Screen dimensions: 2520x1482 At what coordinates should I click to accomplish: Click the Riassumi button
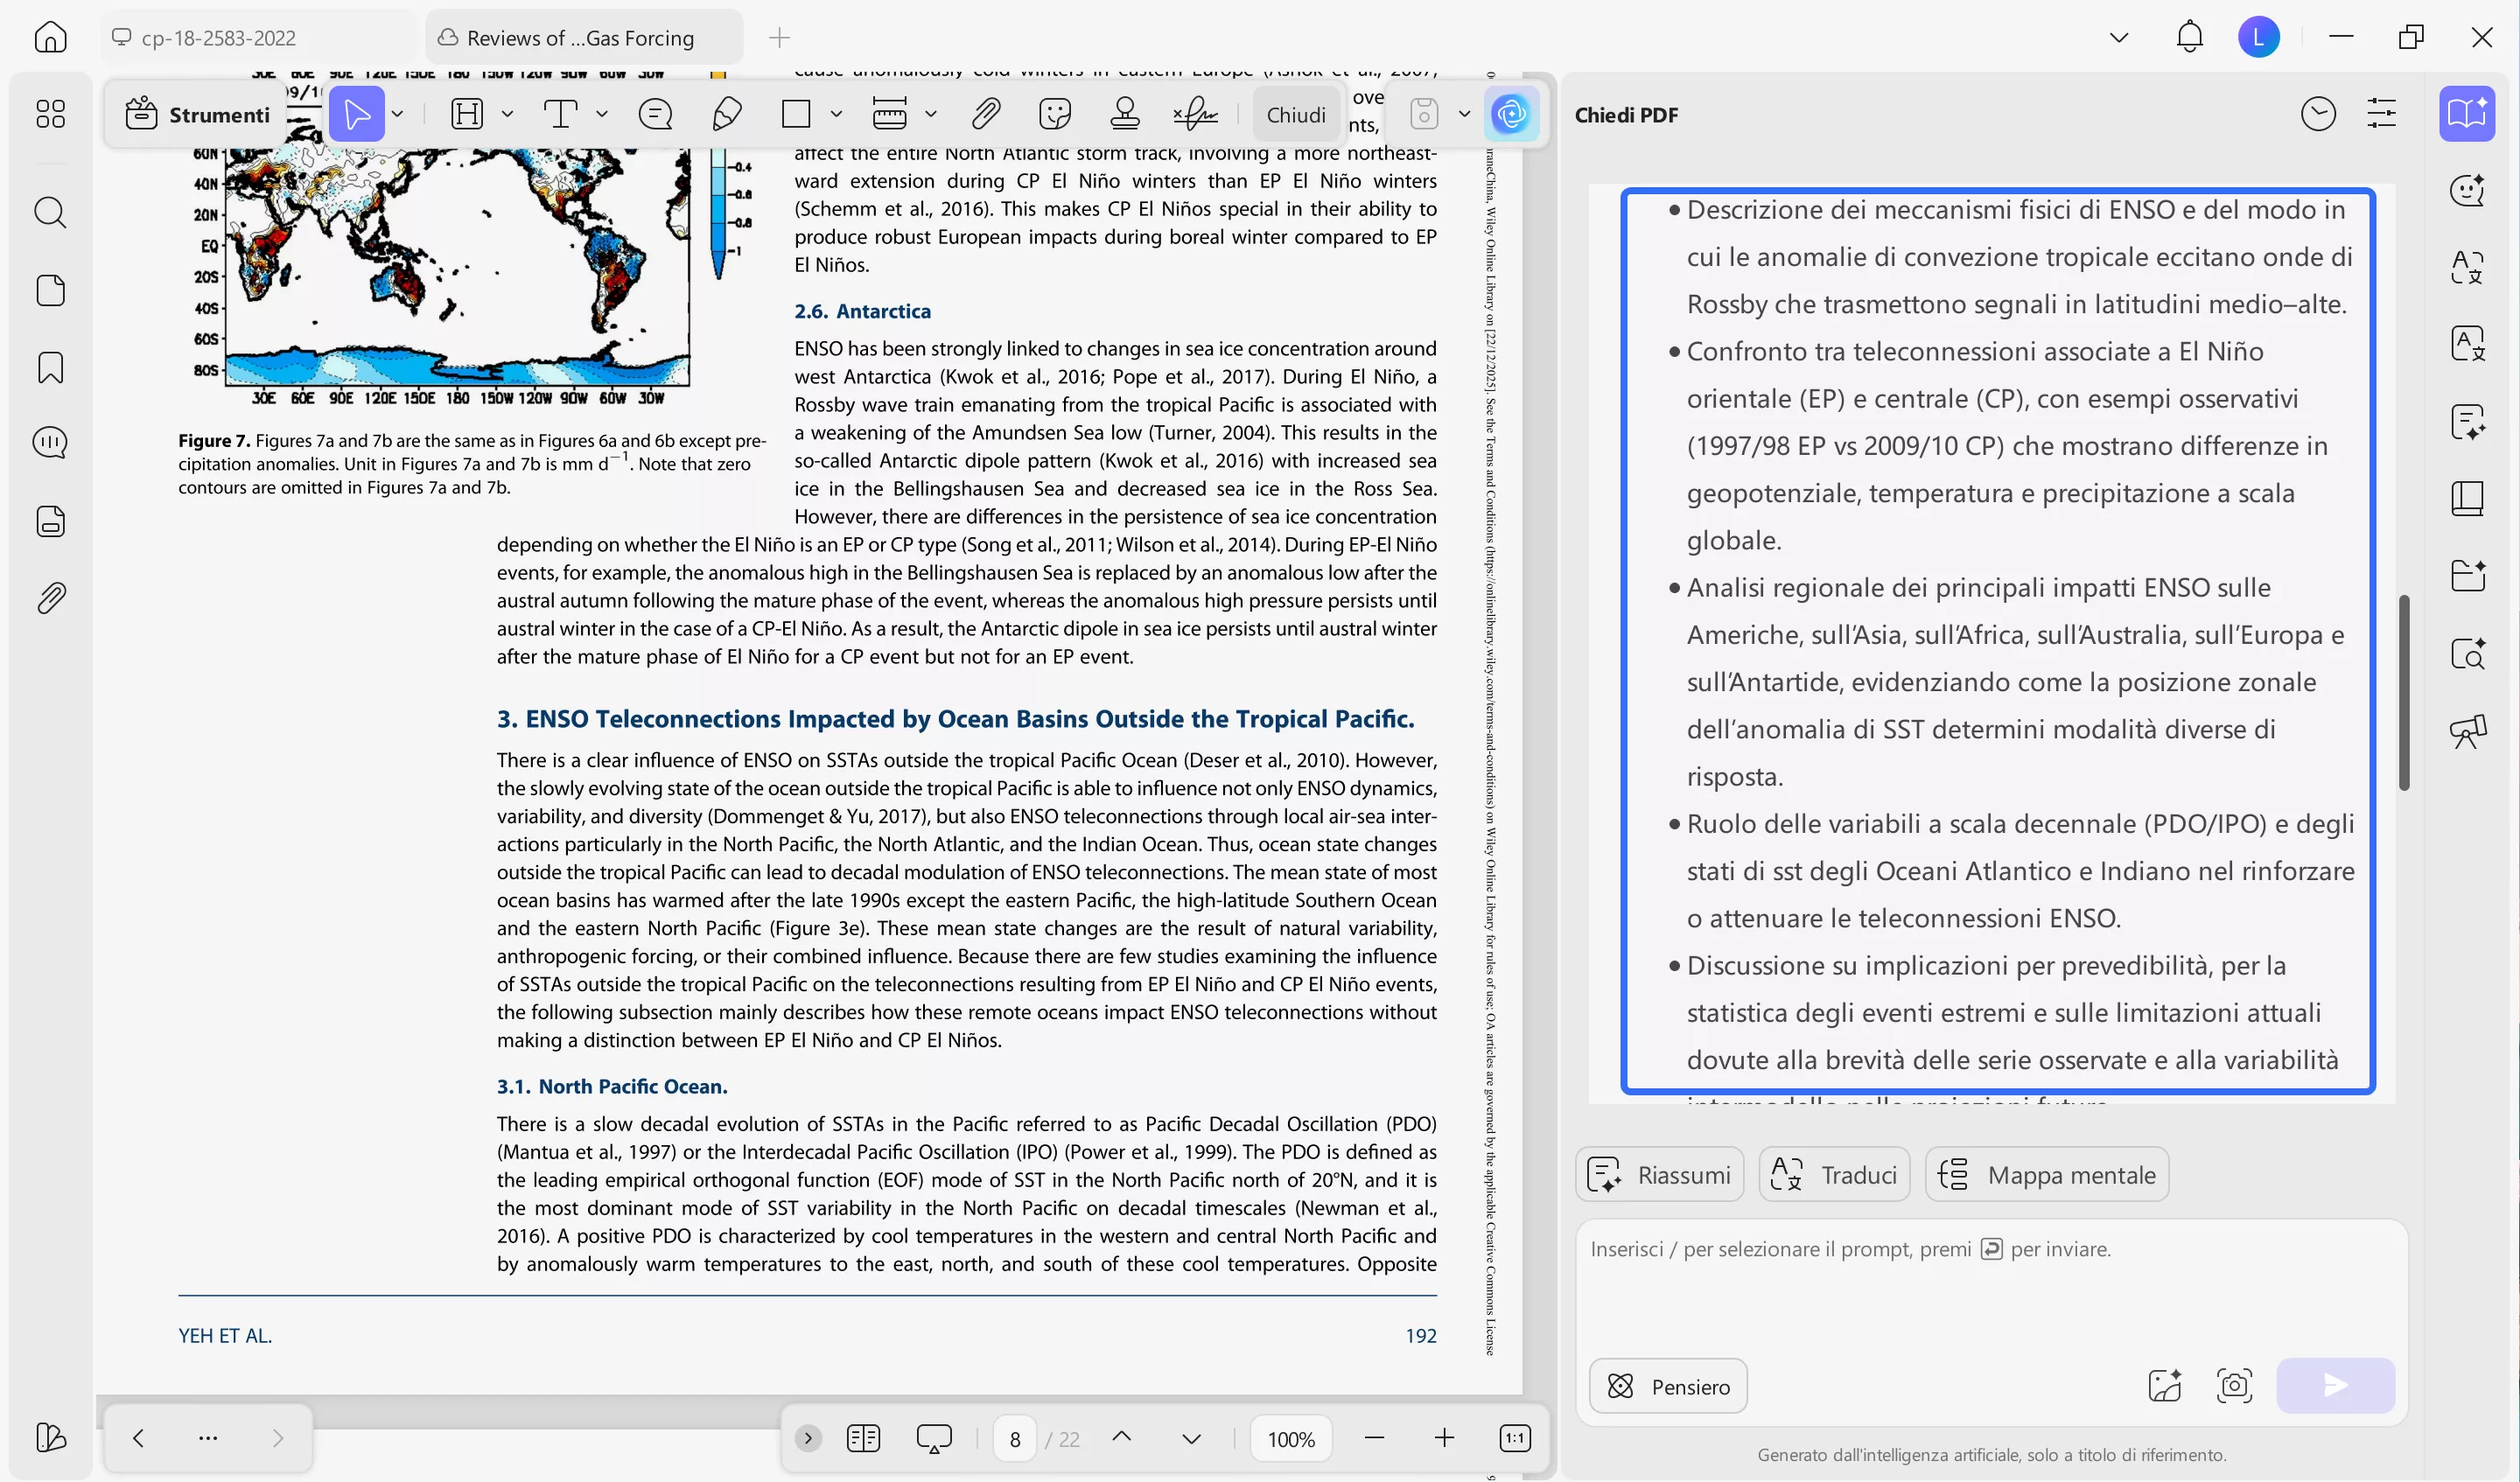click(x=1660, y=1175)
